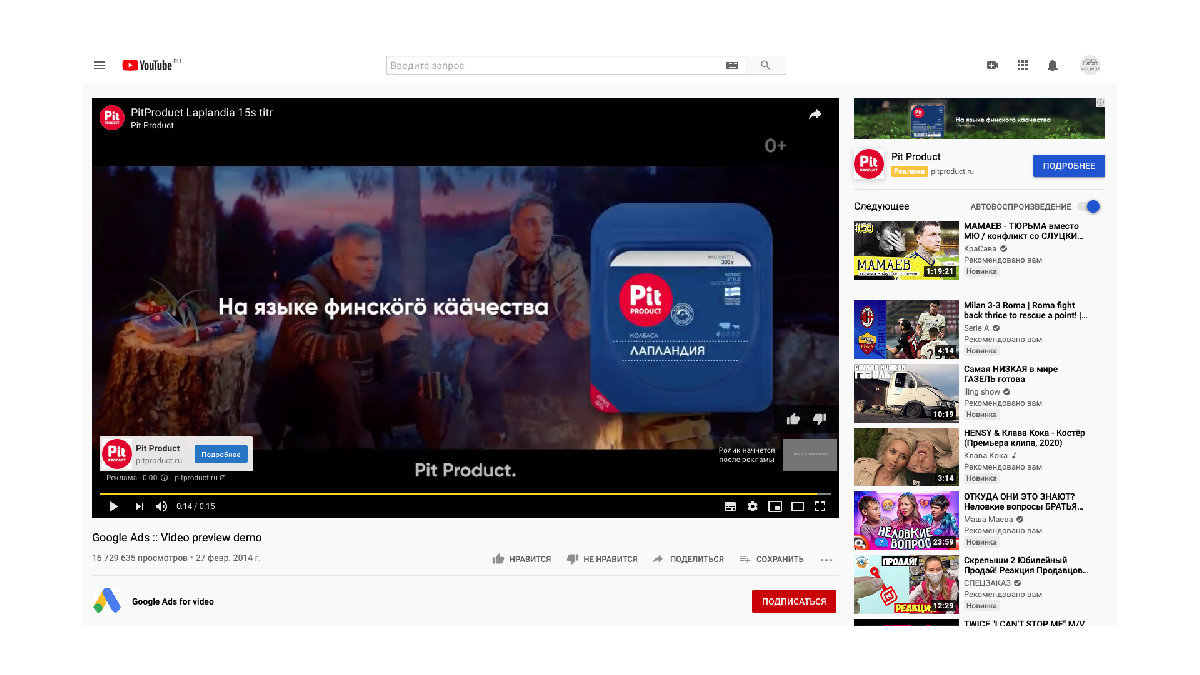Click the video progress bar

tap(465, 494)
